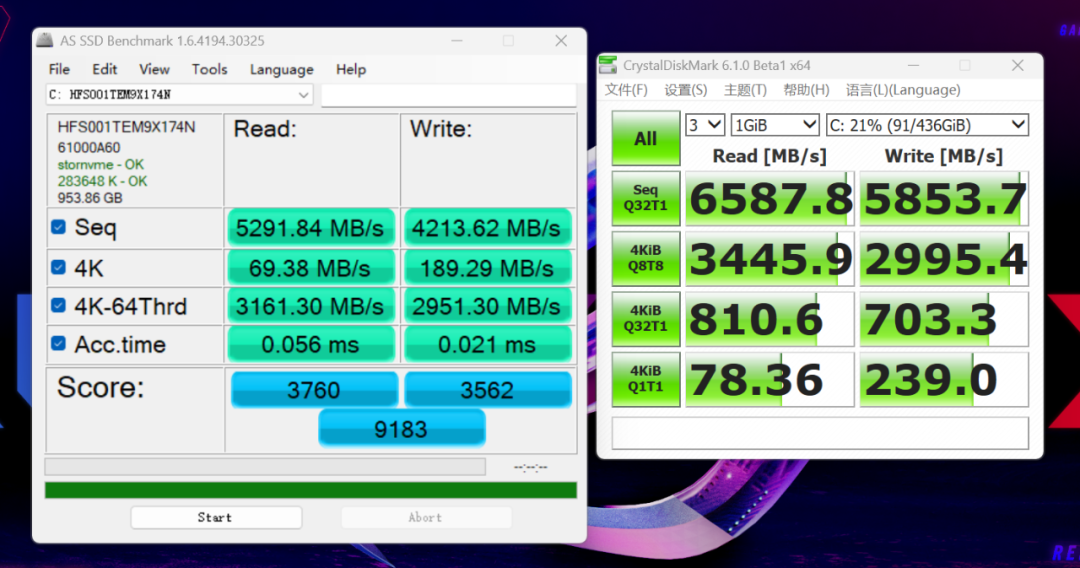Minimize the CrystalDiskMark window
Screen dimensions: 1080x568
[x=913, y=65]
